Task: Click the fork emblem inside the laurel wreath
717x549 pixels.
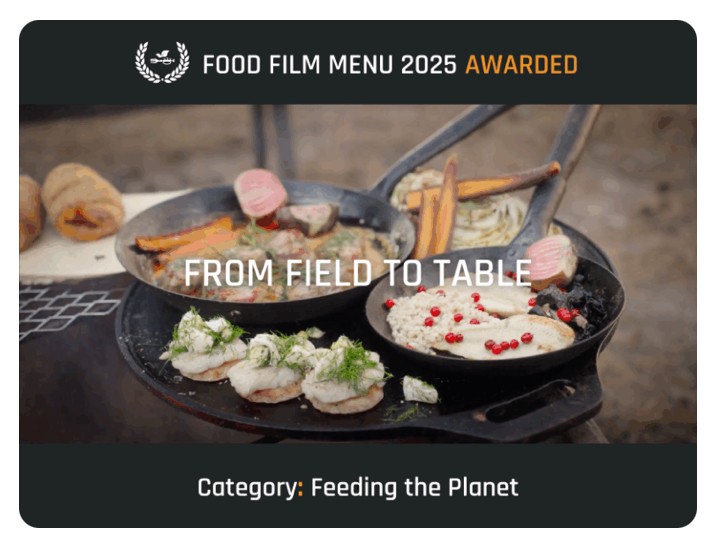Action: (x=162, y=58)
